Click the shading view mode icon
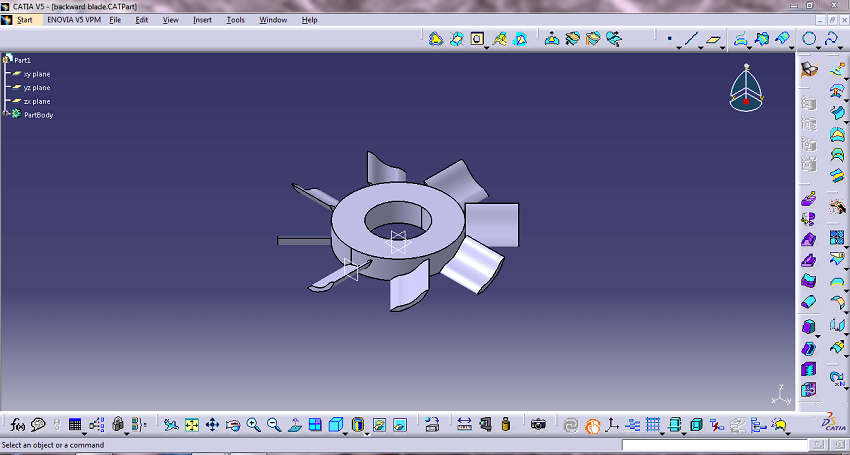This screenshot has width=850, height=455. (x=358, y=425)
